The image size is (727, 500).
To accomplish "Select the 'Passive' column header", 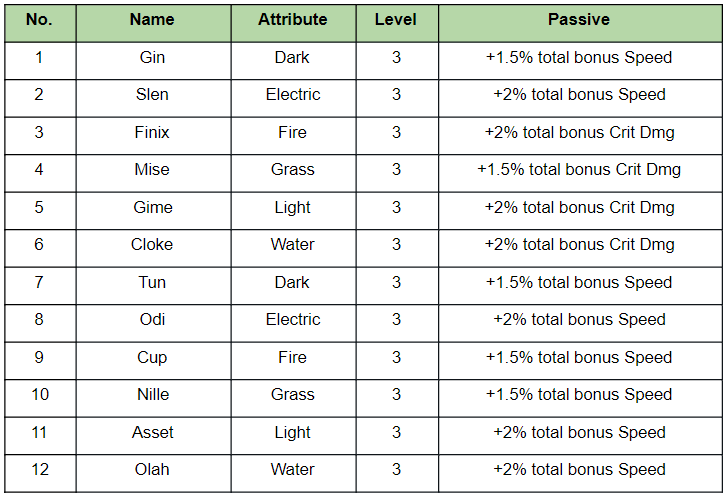I will (x=578, y=20).
